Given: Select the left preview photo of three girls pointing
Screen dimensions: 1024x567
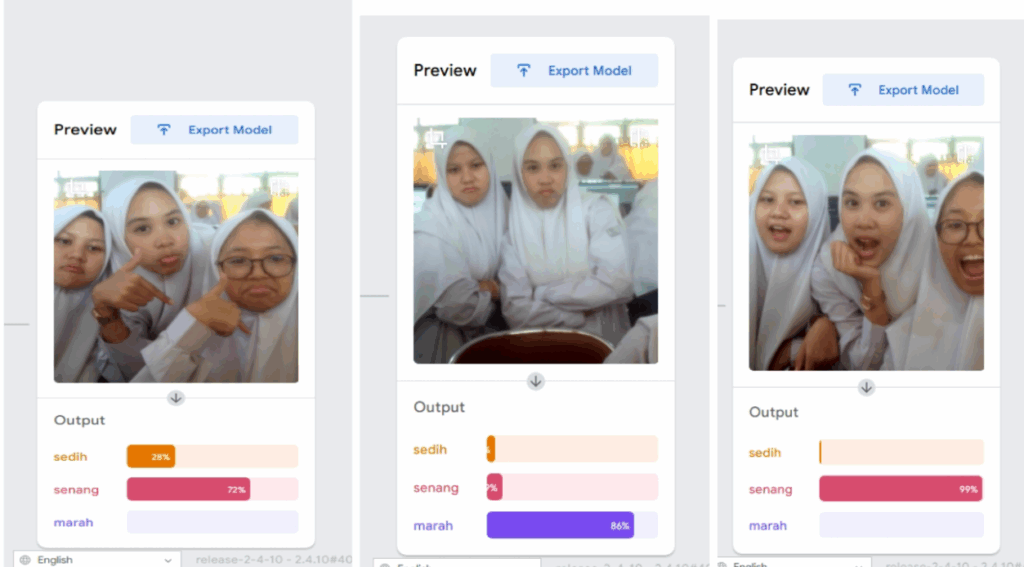Looking at the screenshot, I should point(176,276).
